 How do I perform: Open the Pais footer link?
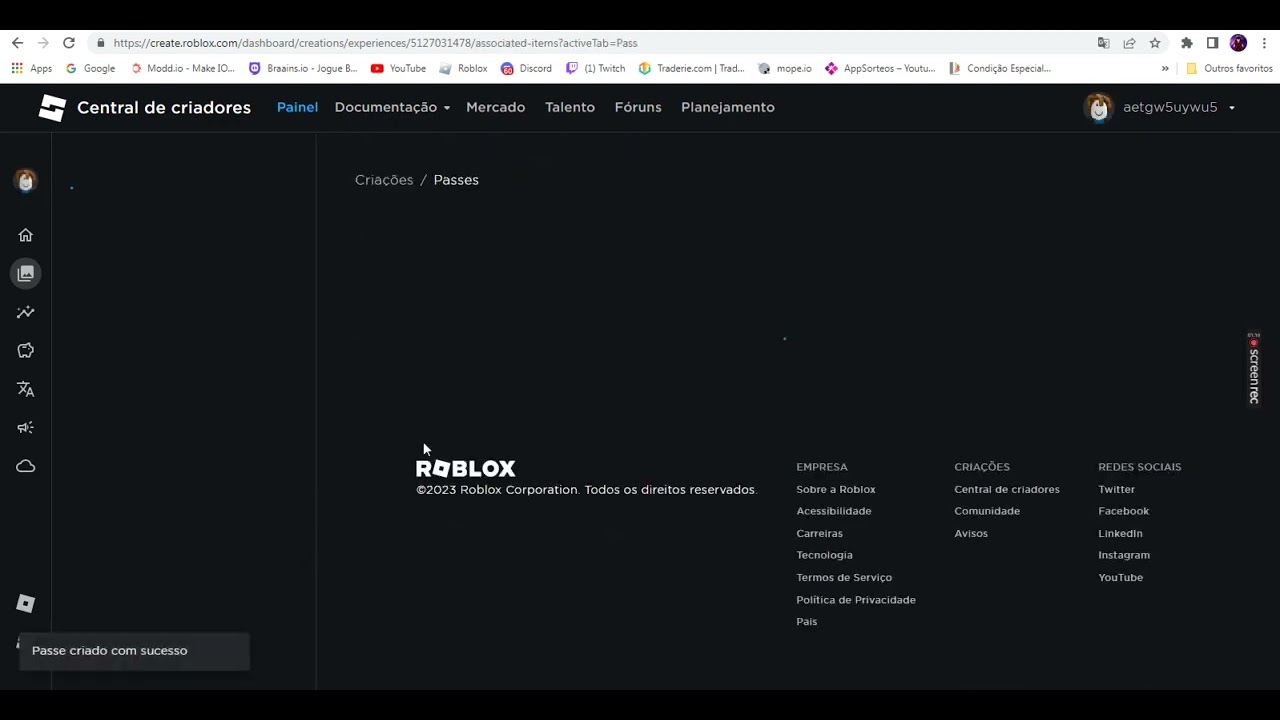pos(807,622)
